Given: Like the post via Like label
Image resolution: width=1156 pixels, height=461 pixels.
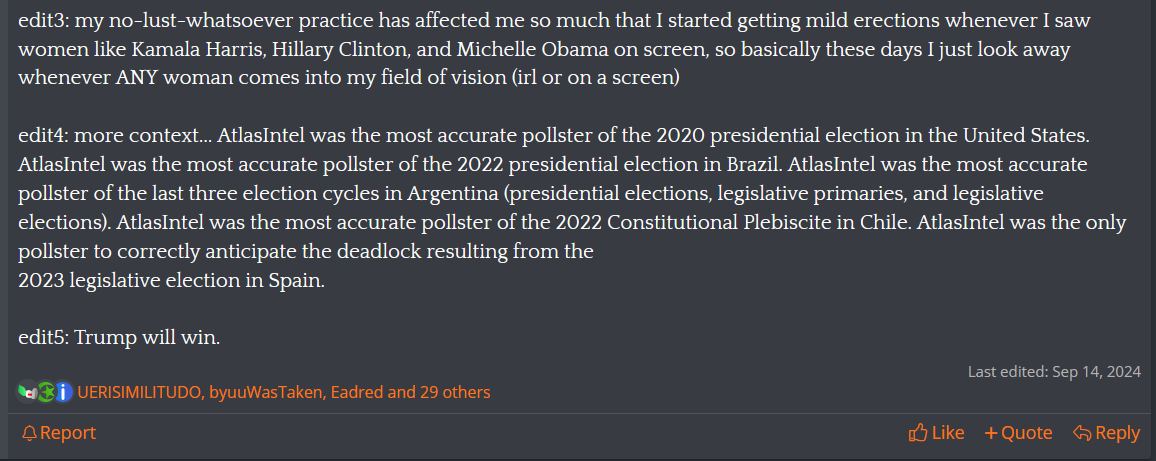Looking at the screenshot, I should tap(947, 433).
